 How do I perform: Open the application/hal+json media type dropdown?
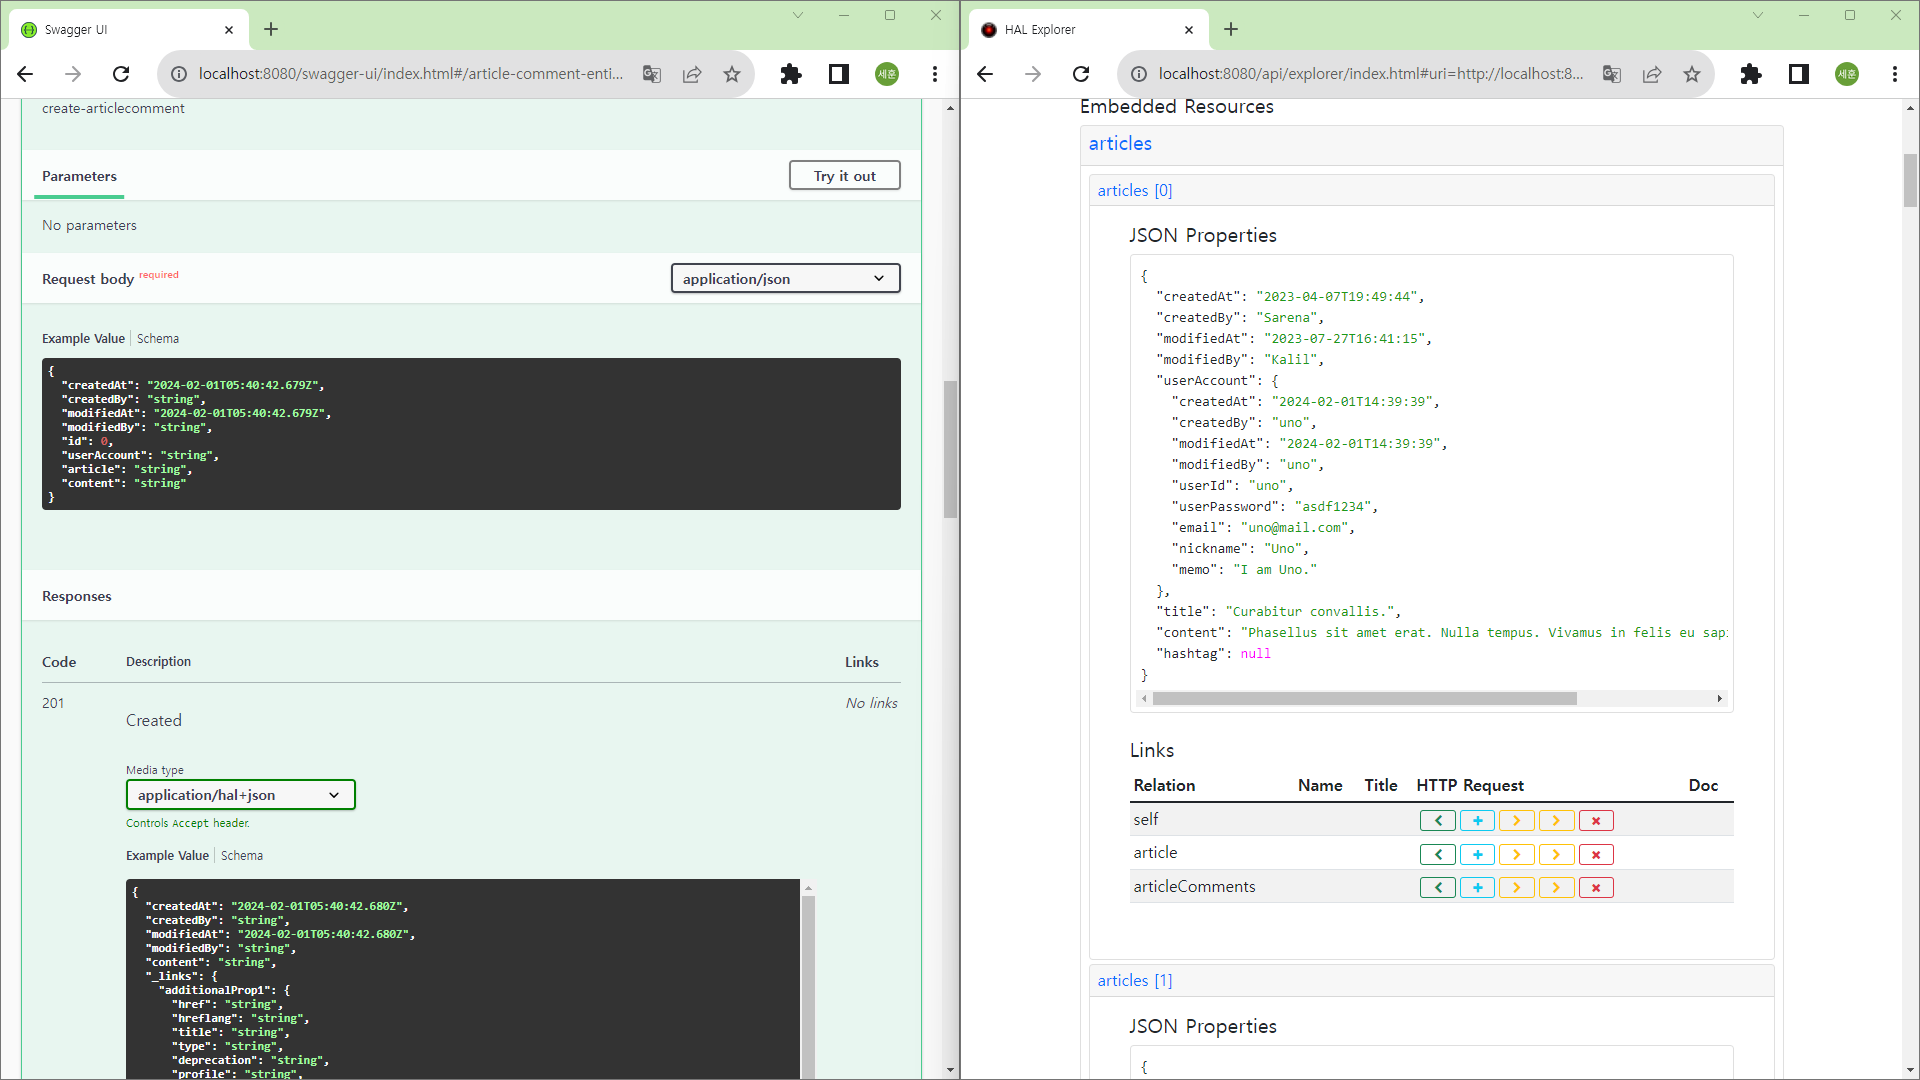240,795
